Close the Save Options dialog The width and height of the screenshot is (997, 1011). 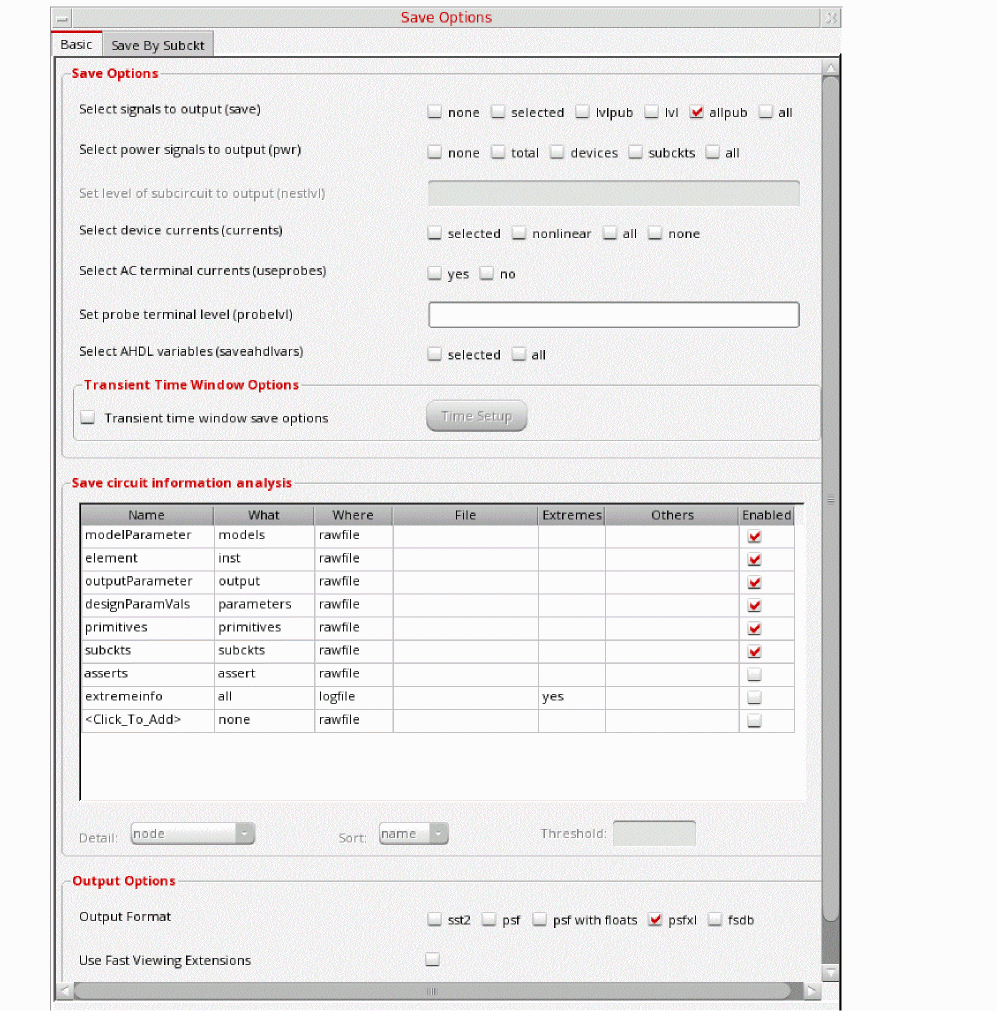coord(831,18)
